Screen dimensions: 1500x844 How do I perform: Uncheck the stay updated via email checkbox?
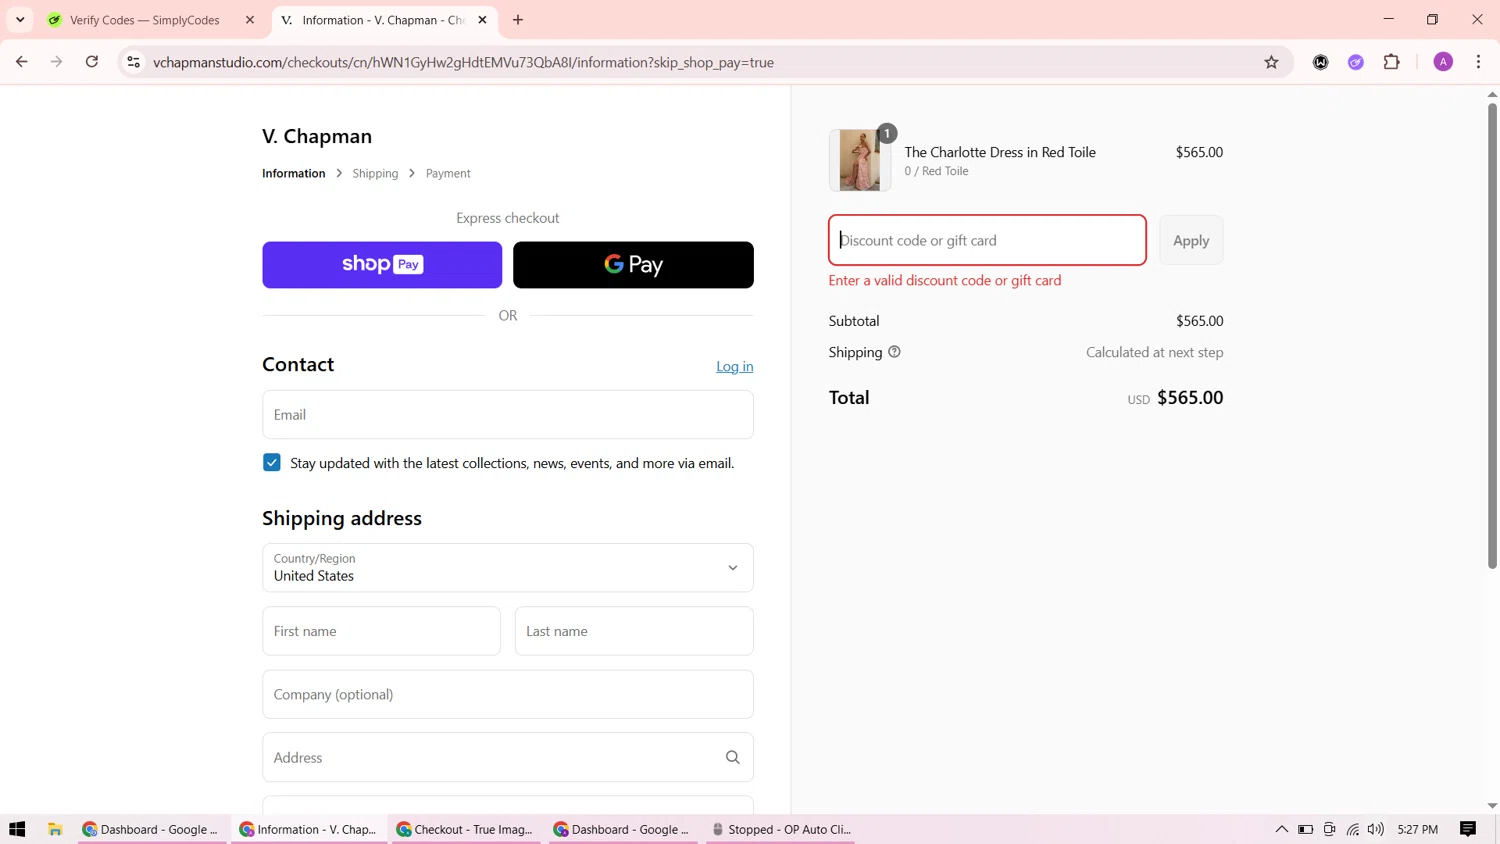pos(272,463)
